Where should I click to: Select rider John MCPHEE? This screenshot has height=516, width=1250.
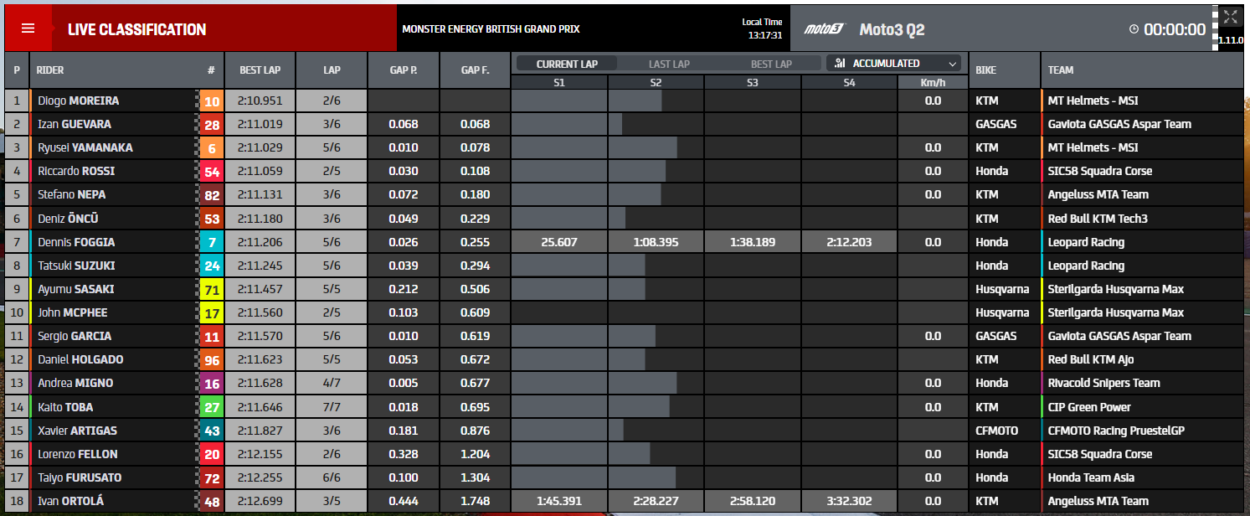(x=72, y=313)
